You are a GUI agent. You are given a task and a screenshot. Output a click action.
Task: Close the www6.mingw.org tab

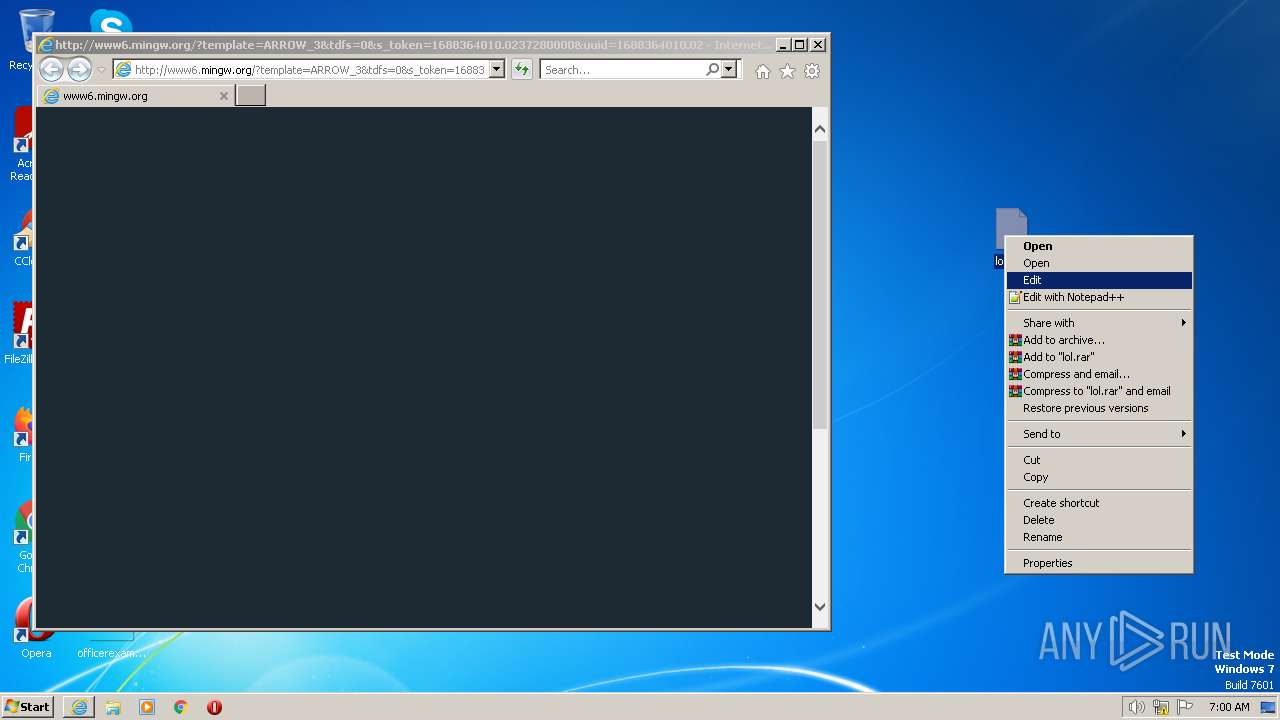point(224,96)
